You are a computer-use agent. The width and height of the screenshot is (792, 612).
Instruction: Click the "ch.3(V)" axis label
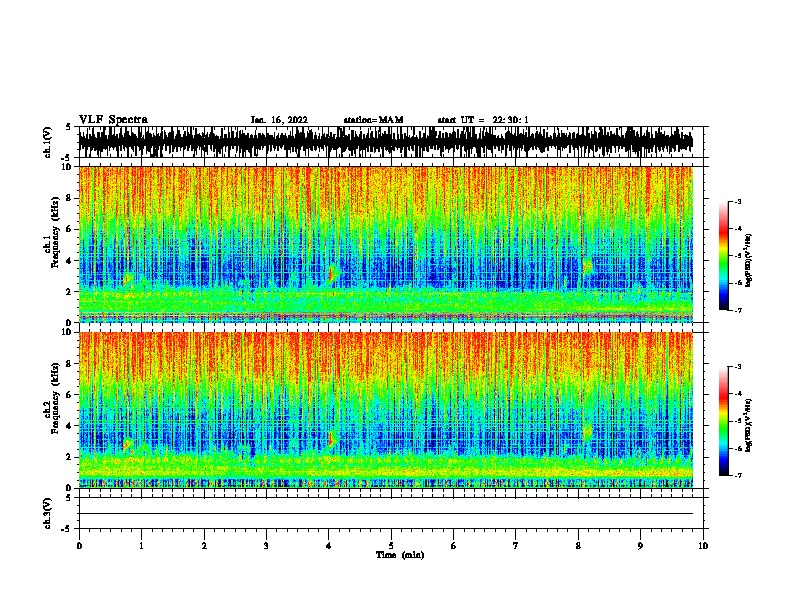click(x=48, y=513)
